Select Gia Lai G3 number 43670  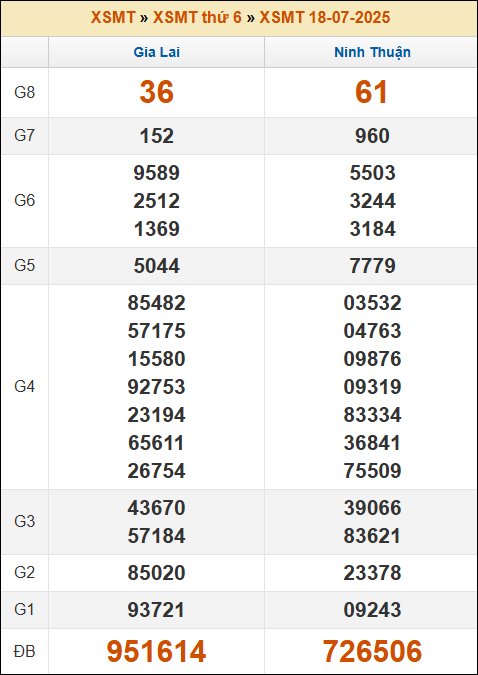pos(156,508)
